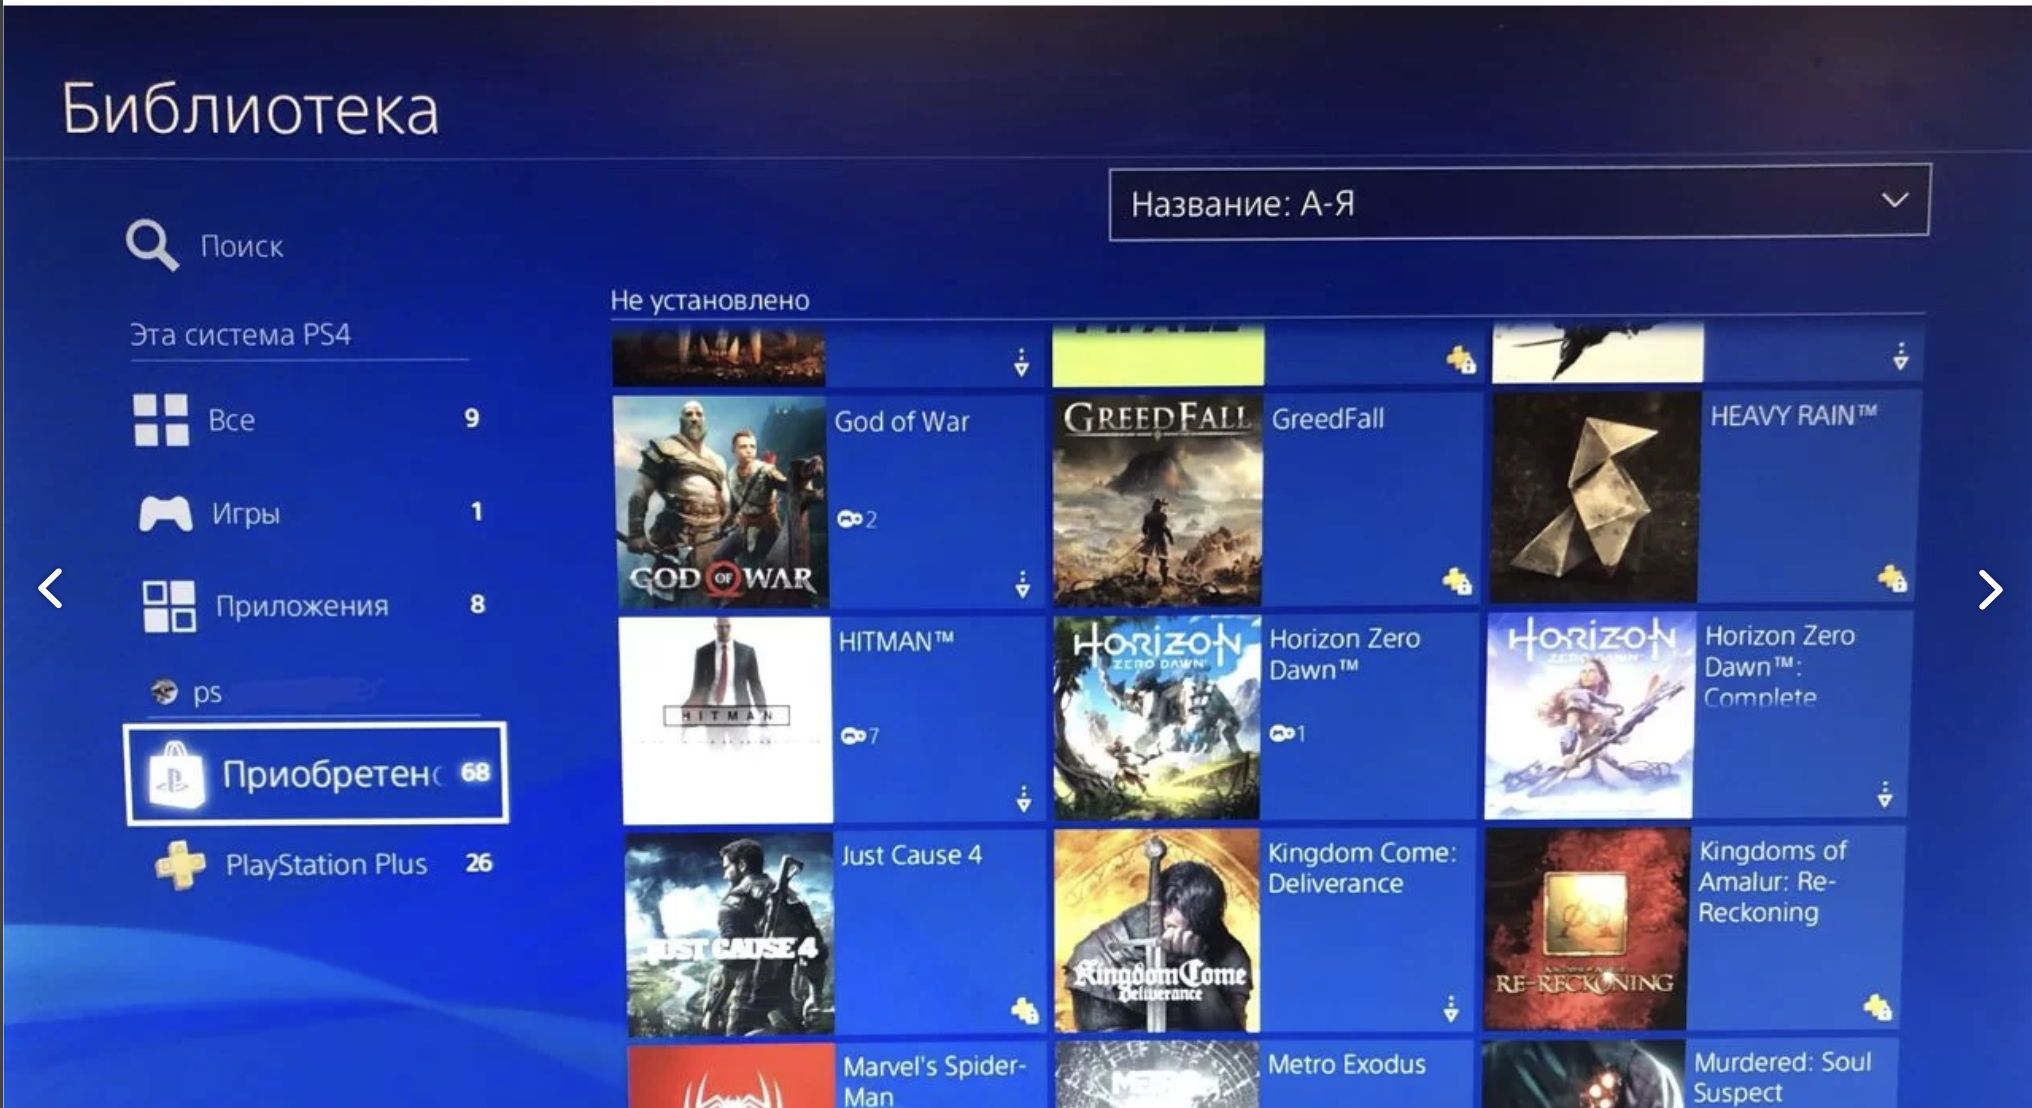The width and height of the screenshot is (2032, 1108).
Task: Click the HEAVY RAIN™ title text
Action: [x=1794, y=415]
